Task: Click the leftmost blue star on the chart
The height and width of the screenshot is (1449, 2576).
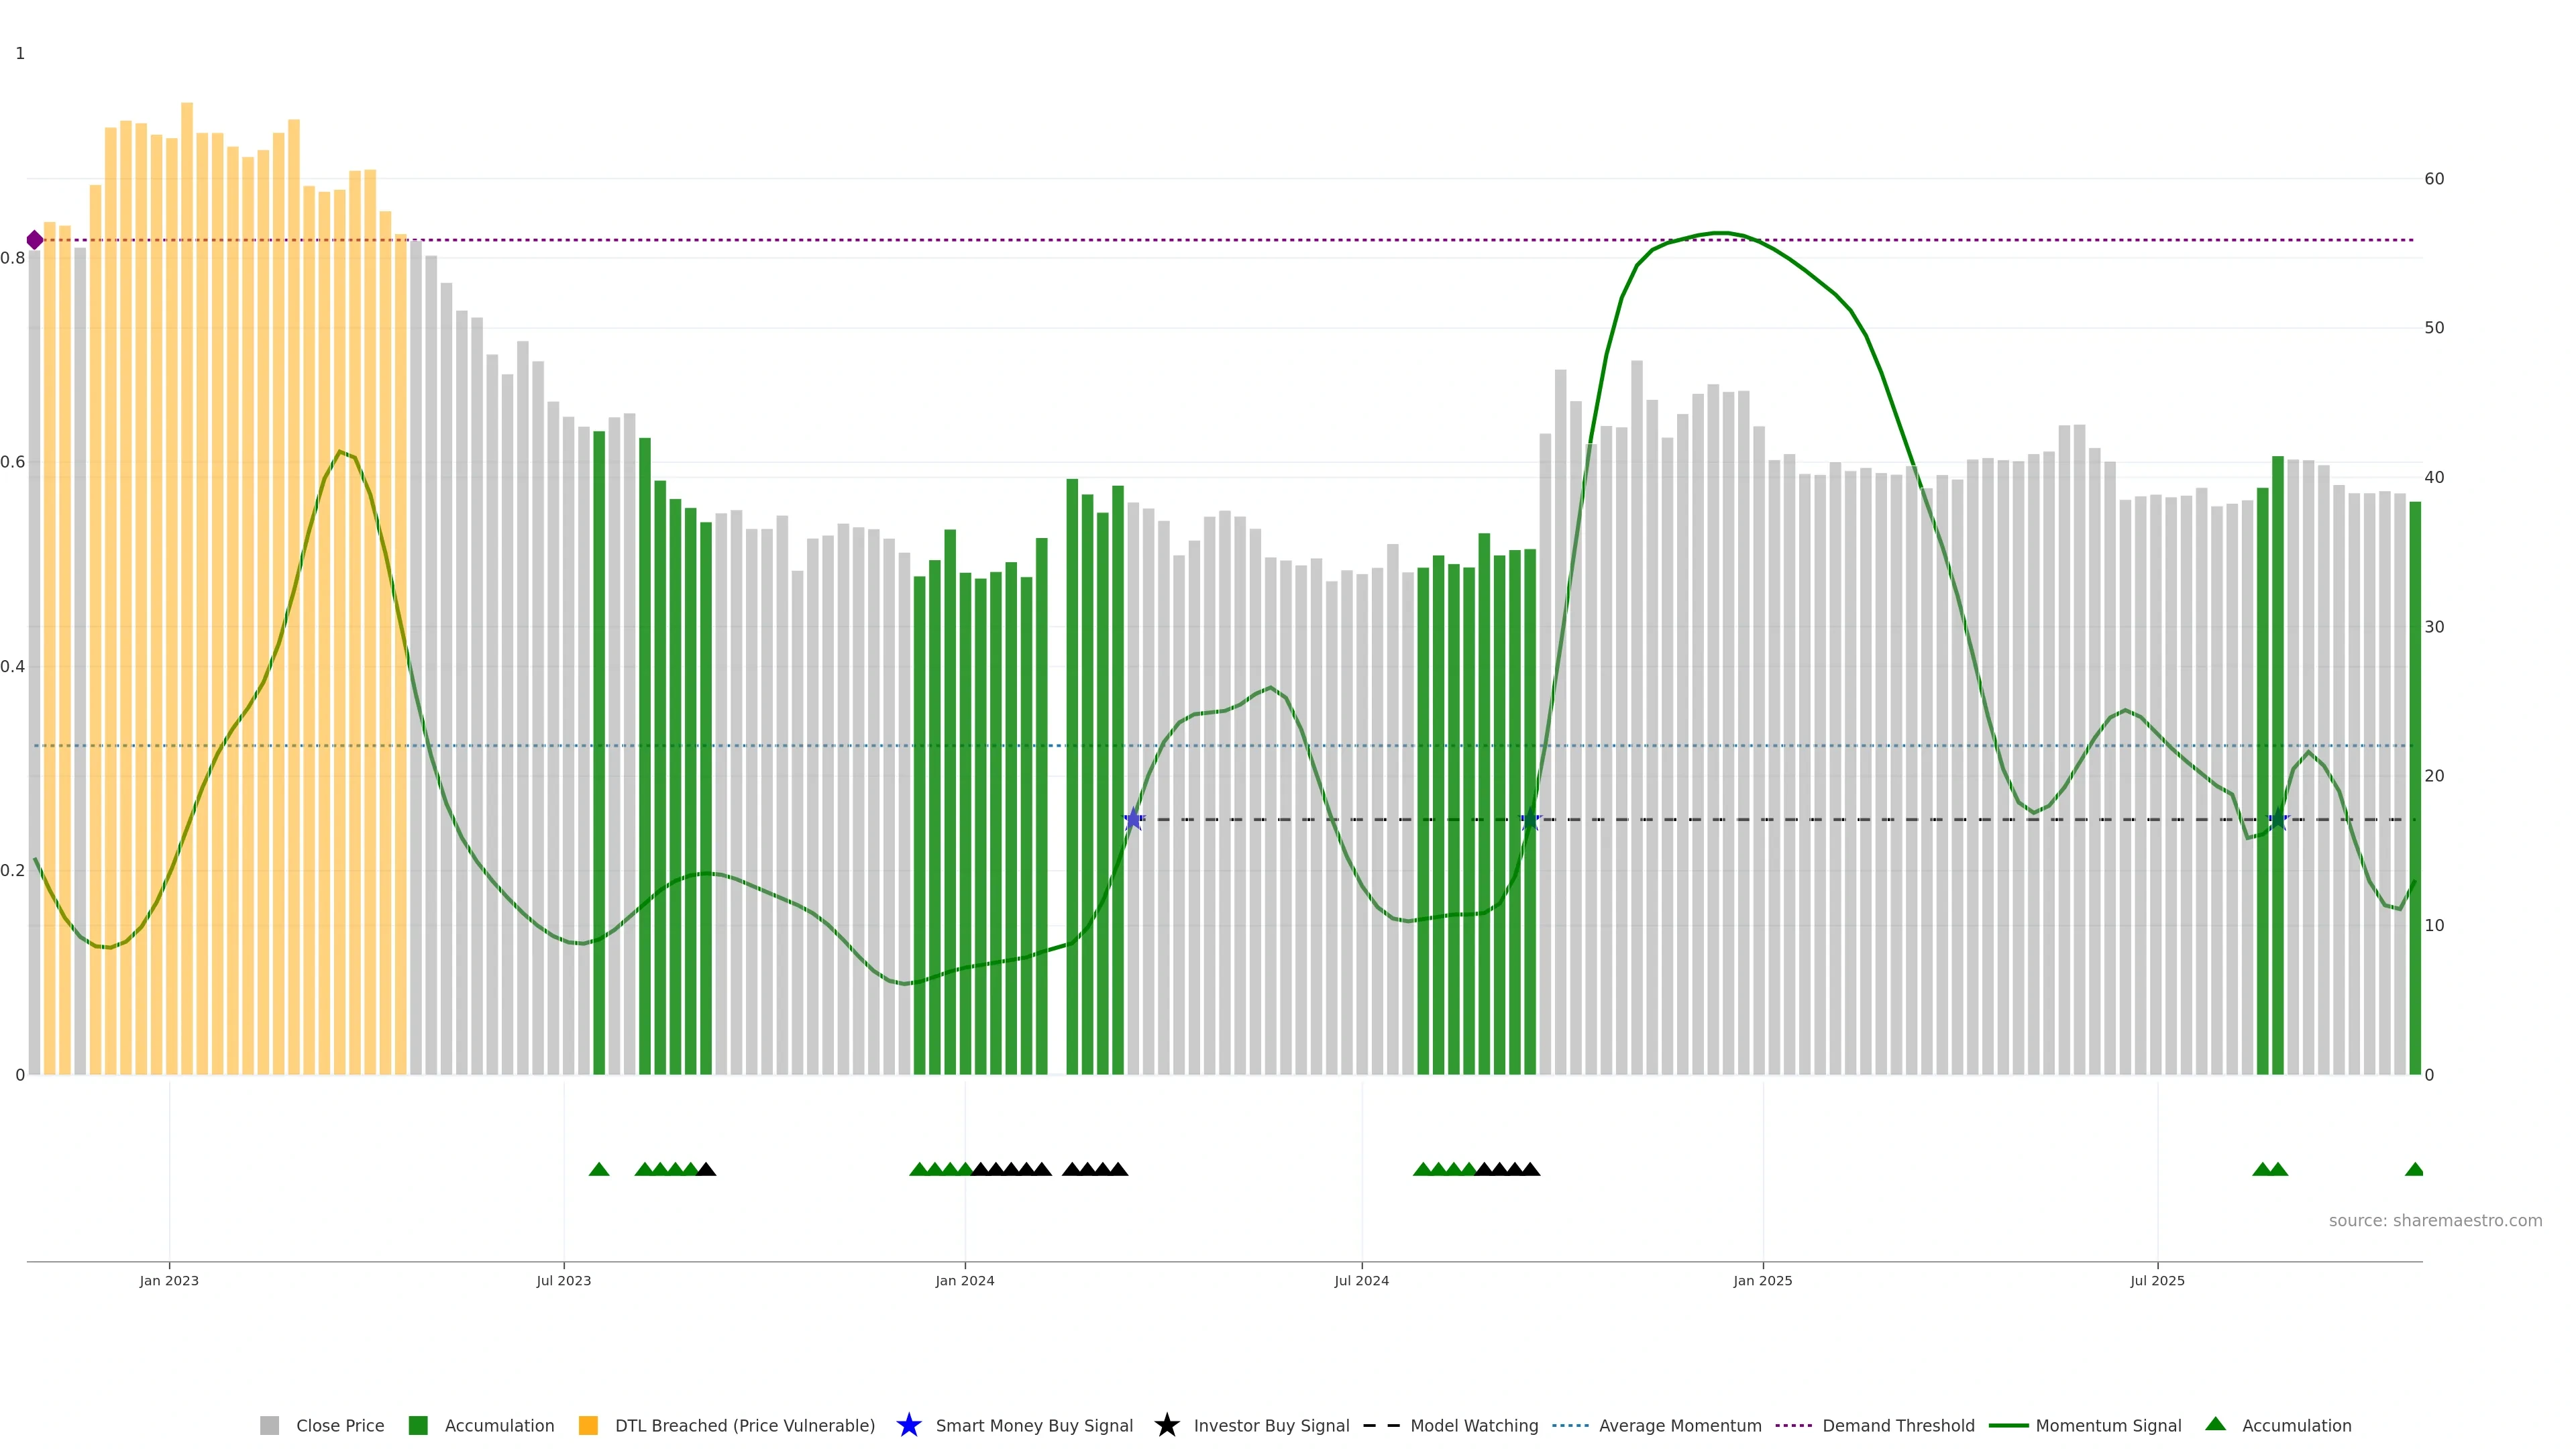Action: pyautogui.click(x=1133, y=820)
